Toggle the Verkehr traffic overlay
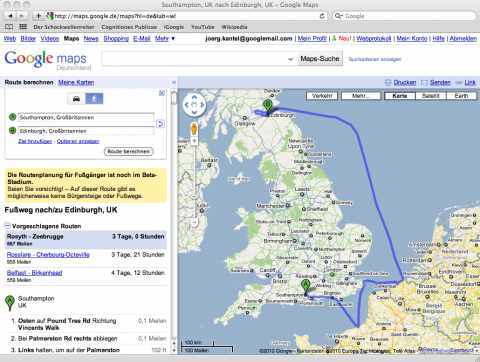Viewport: 480px width, 362px height. point(322,96)
